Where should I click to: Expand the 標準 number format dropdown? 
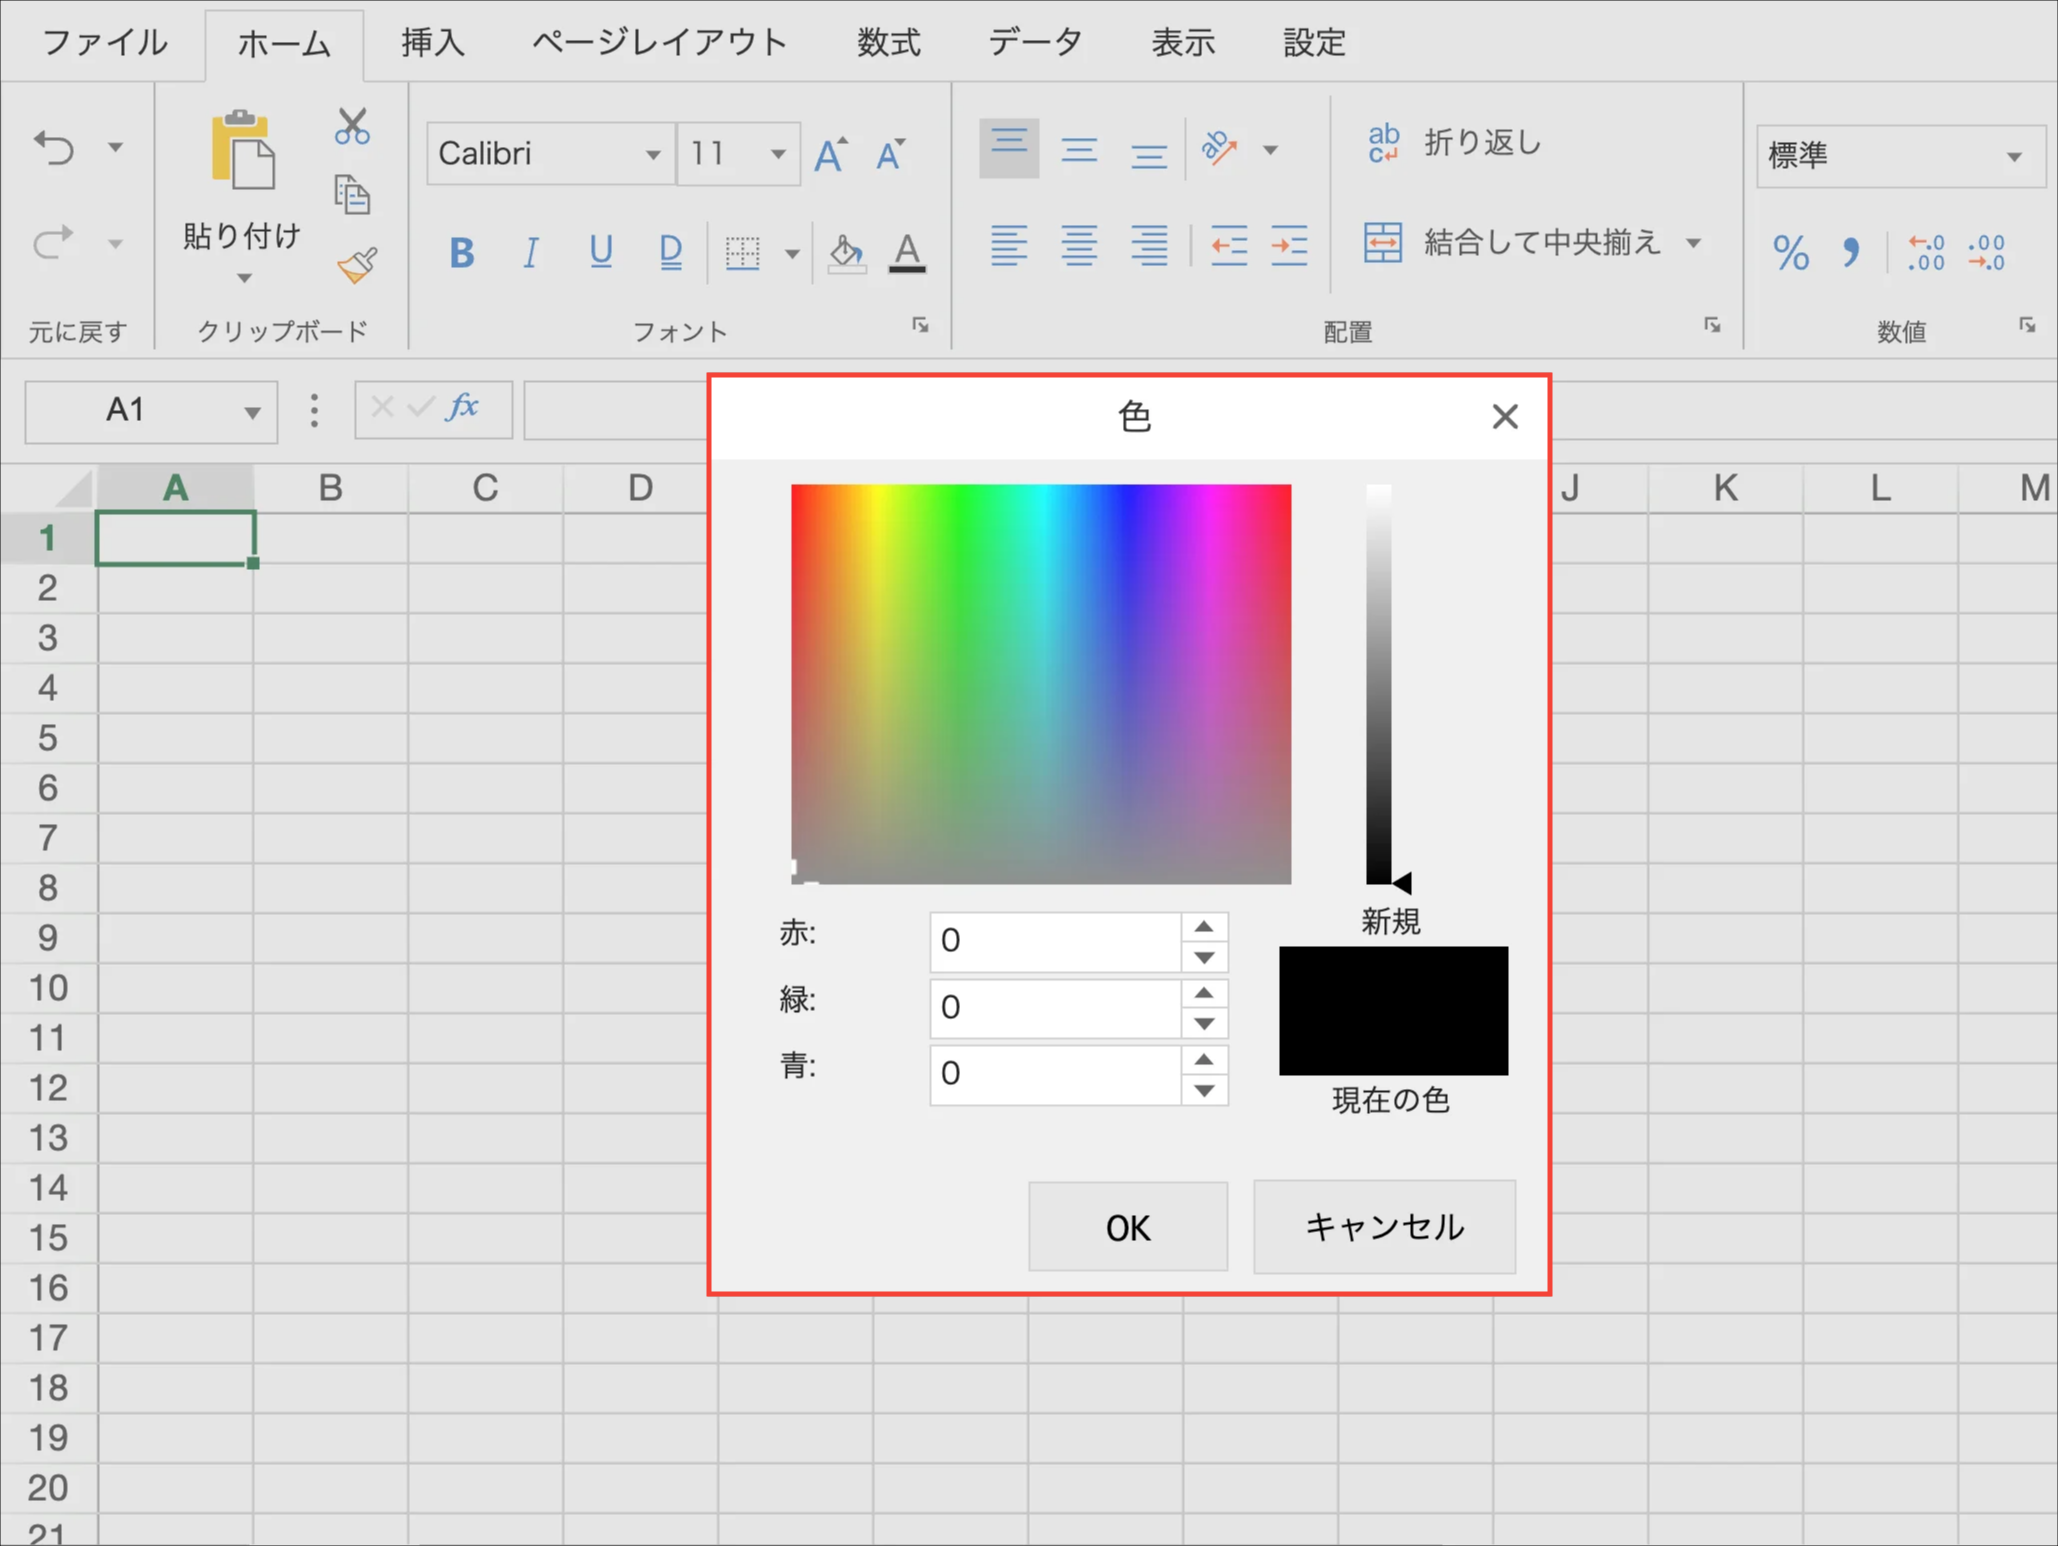click(2014, 156)
